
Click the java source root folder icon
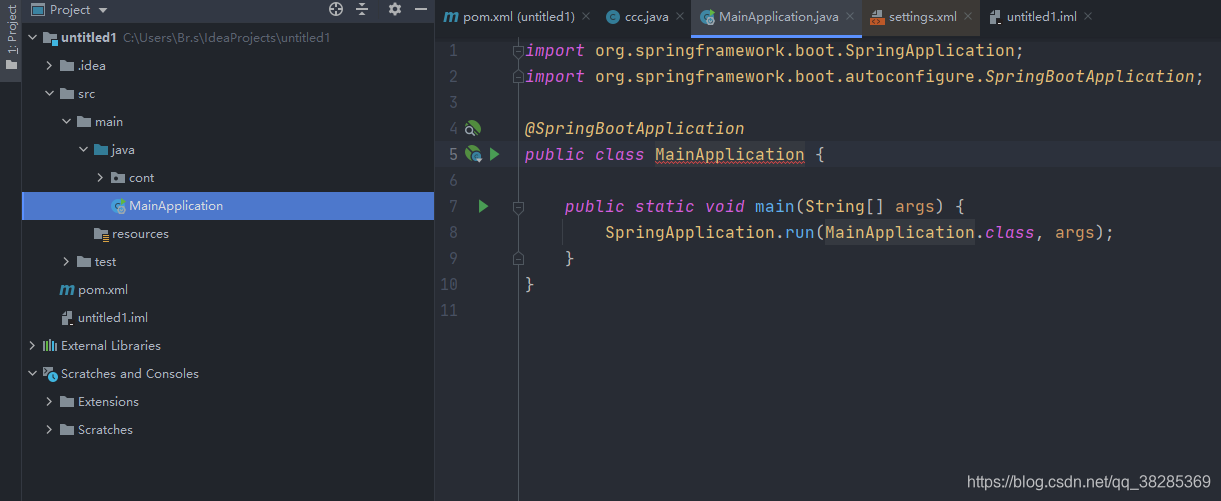click(x=101, y=150)
